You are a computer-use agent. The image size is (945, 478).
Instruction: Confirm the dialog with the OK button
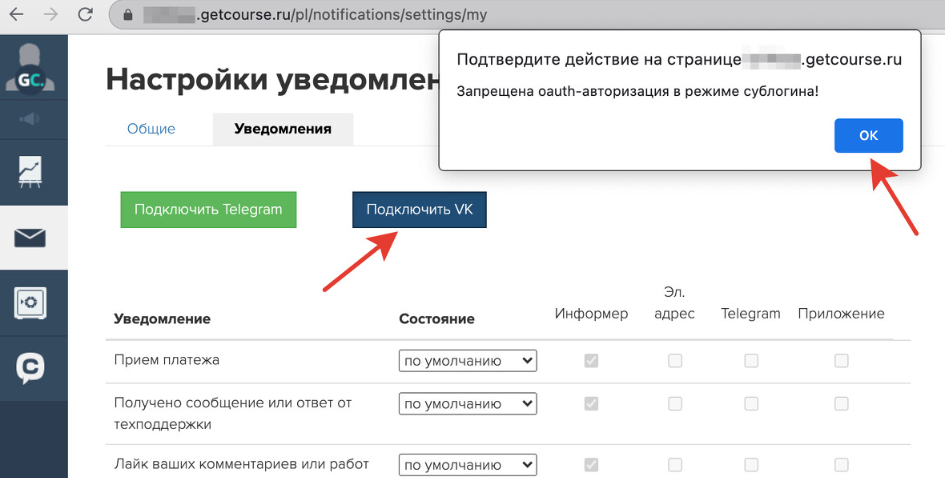(x=868, y=136)
